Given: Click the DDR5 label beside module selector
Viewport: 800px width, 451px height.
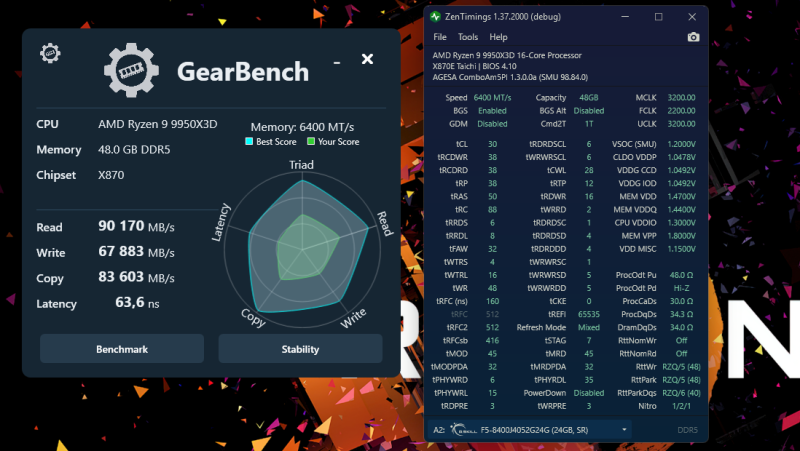Looking at the screenshot, I should pyautogui.click(x=687, y=430).
